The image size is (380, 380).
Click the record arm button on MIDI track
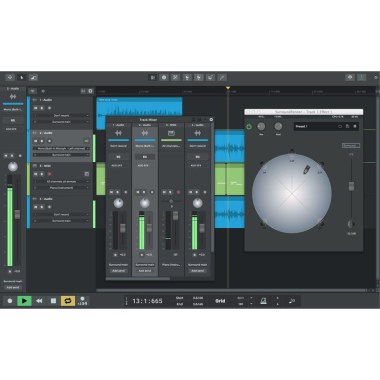click(x=49, y=174)
